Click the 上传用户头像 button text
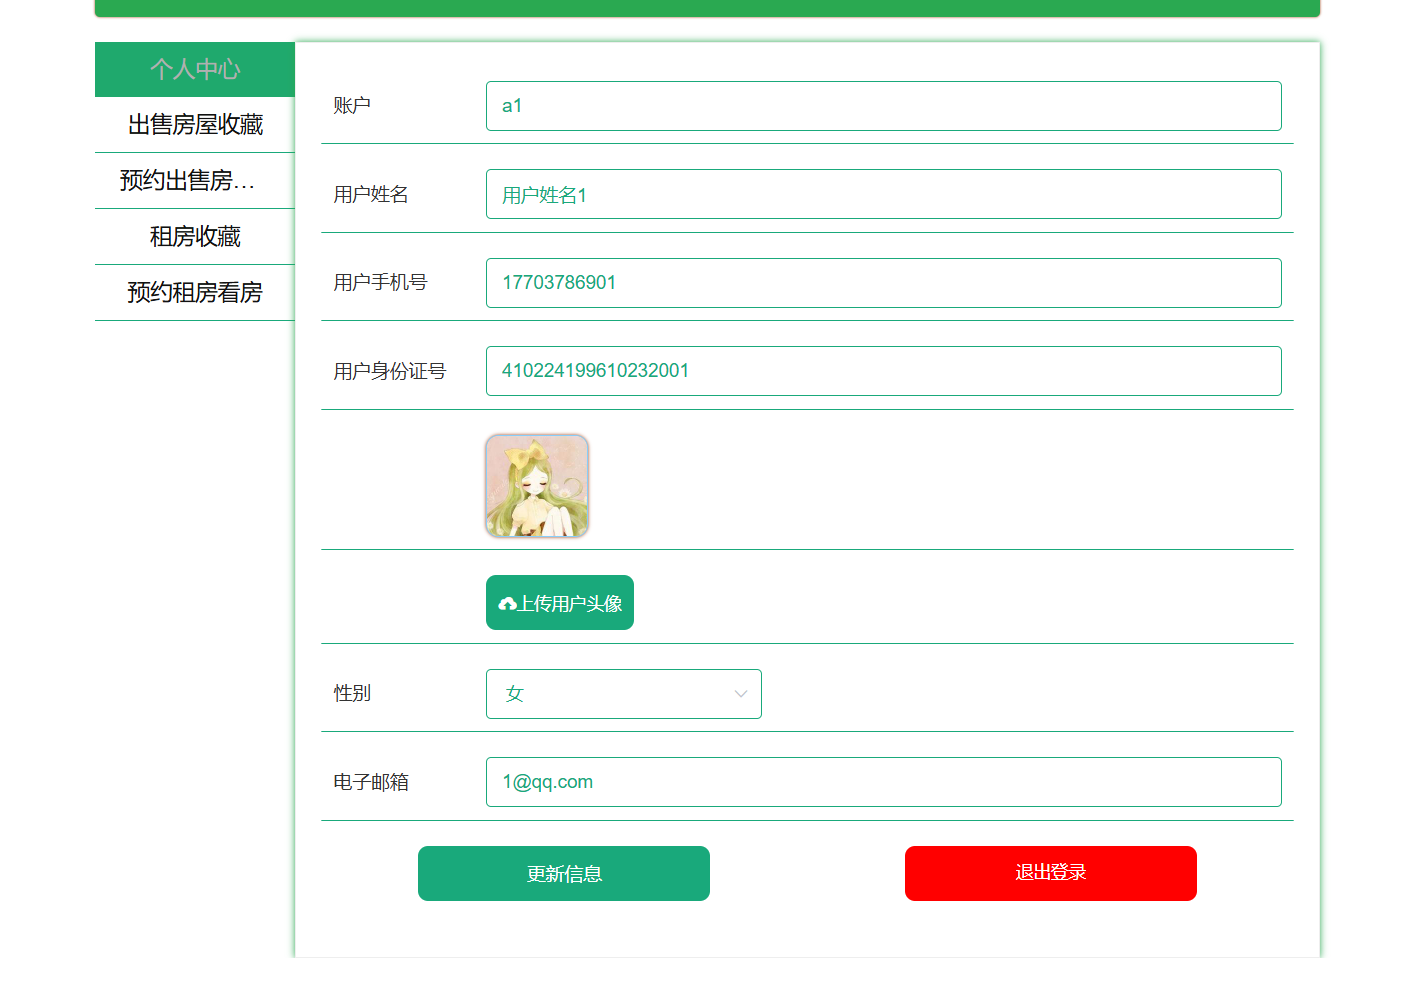This screenshot has height=989, width=1416. pos(570,604)
